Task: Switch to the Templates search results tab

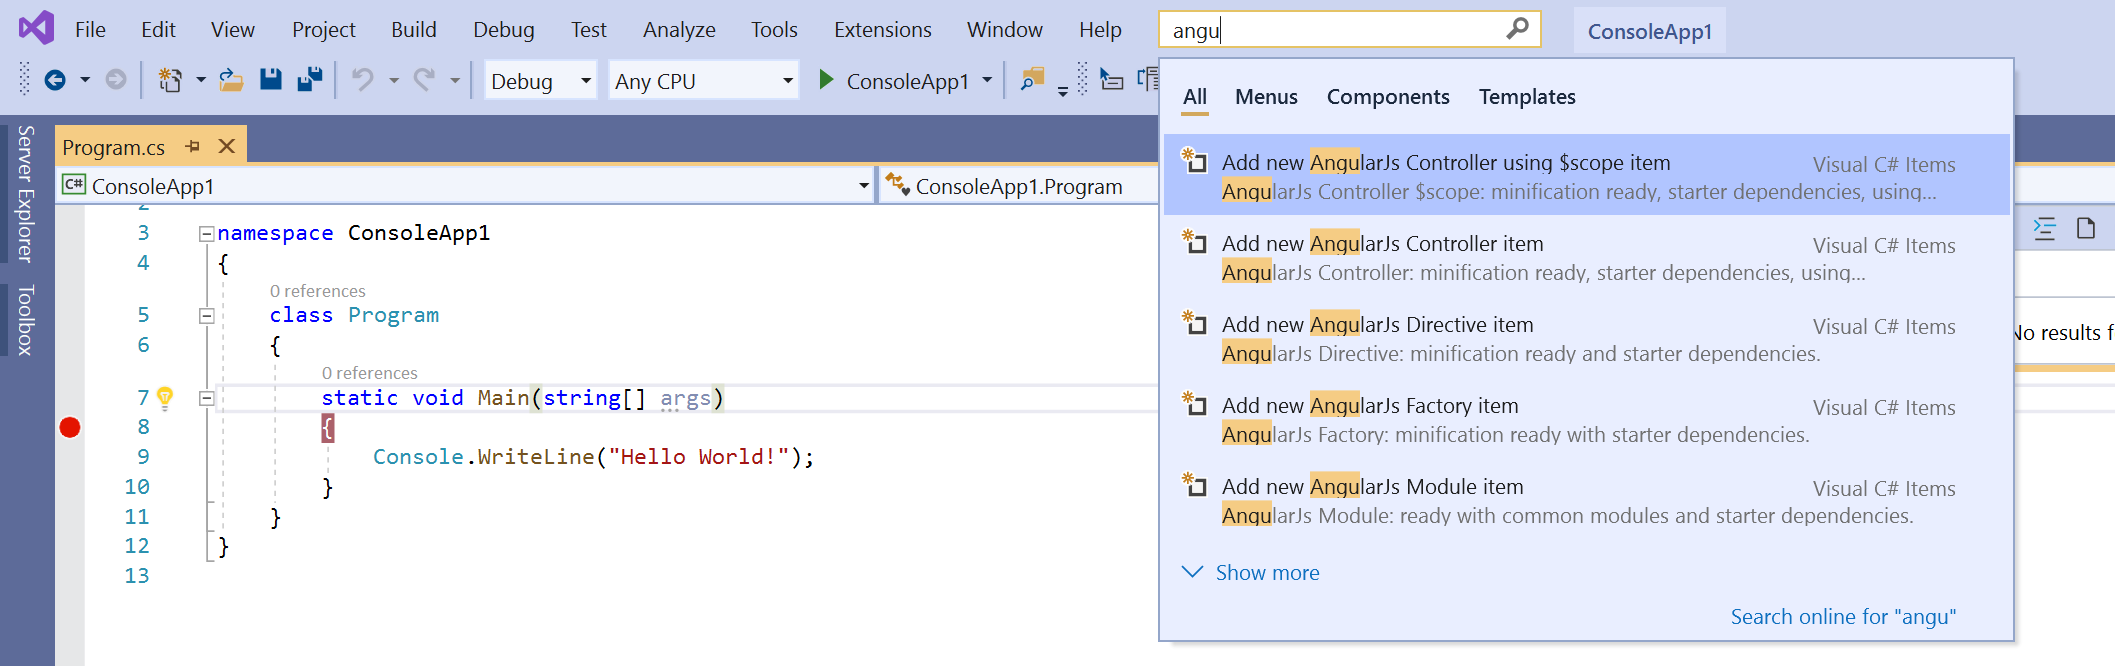Action: click(1527, 97)
